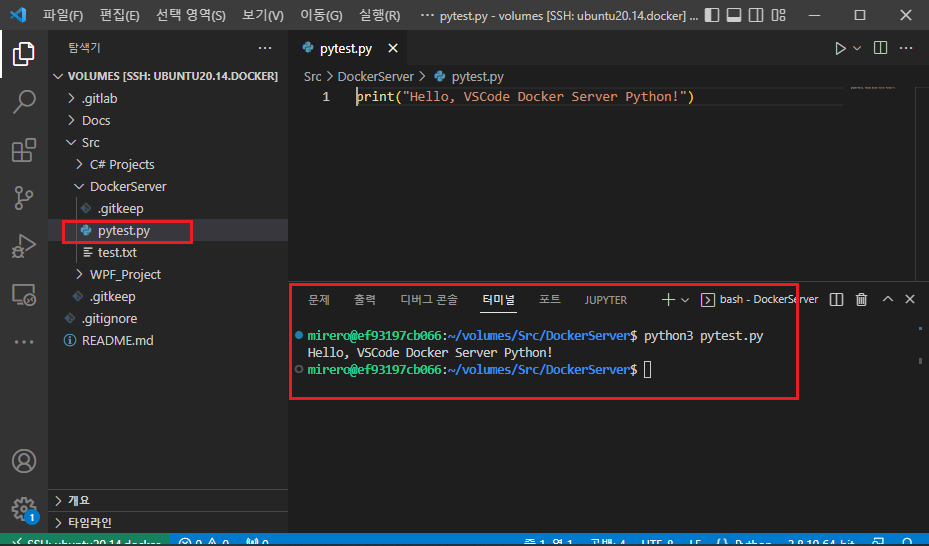Show hidden menu items ellipsis
The image size is (929, 546).
point(427,15)
